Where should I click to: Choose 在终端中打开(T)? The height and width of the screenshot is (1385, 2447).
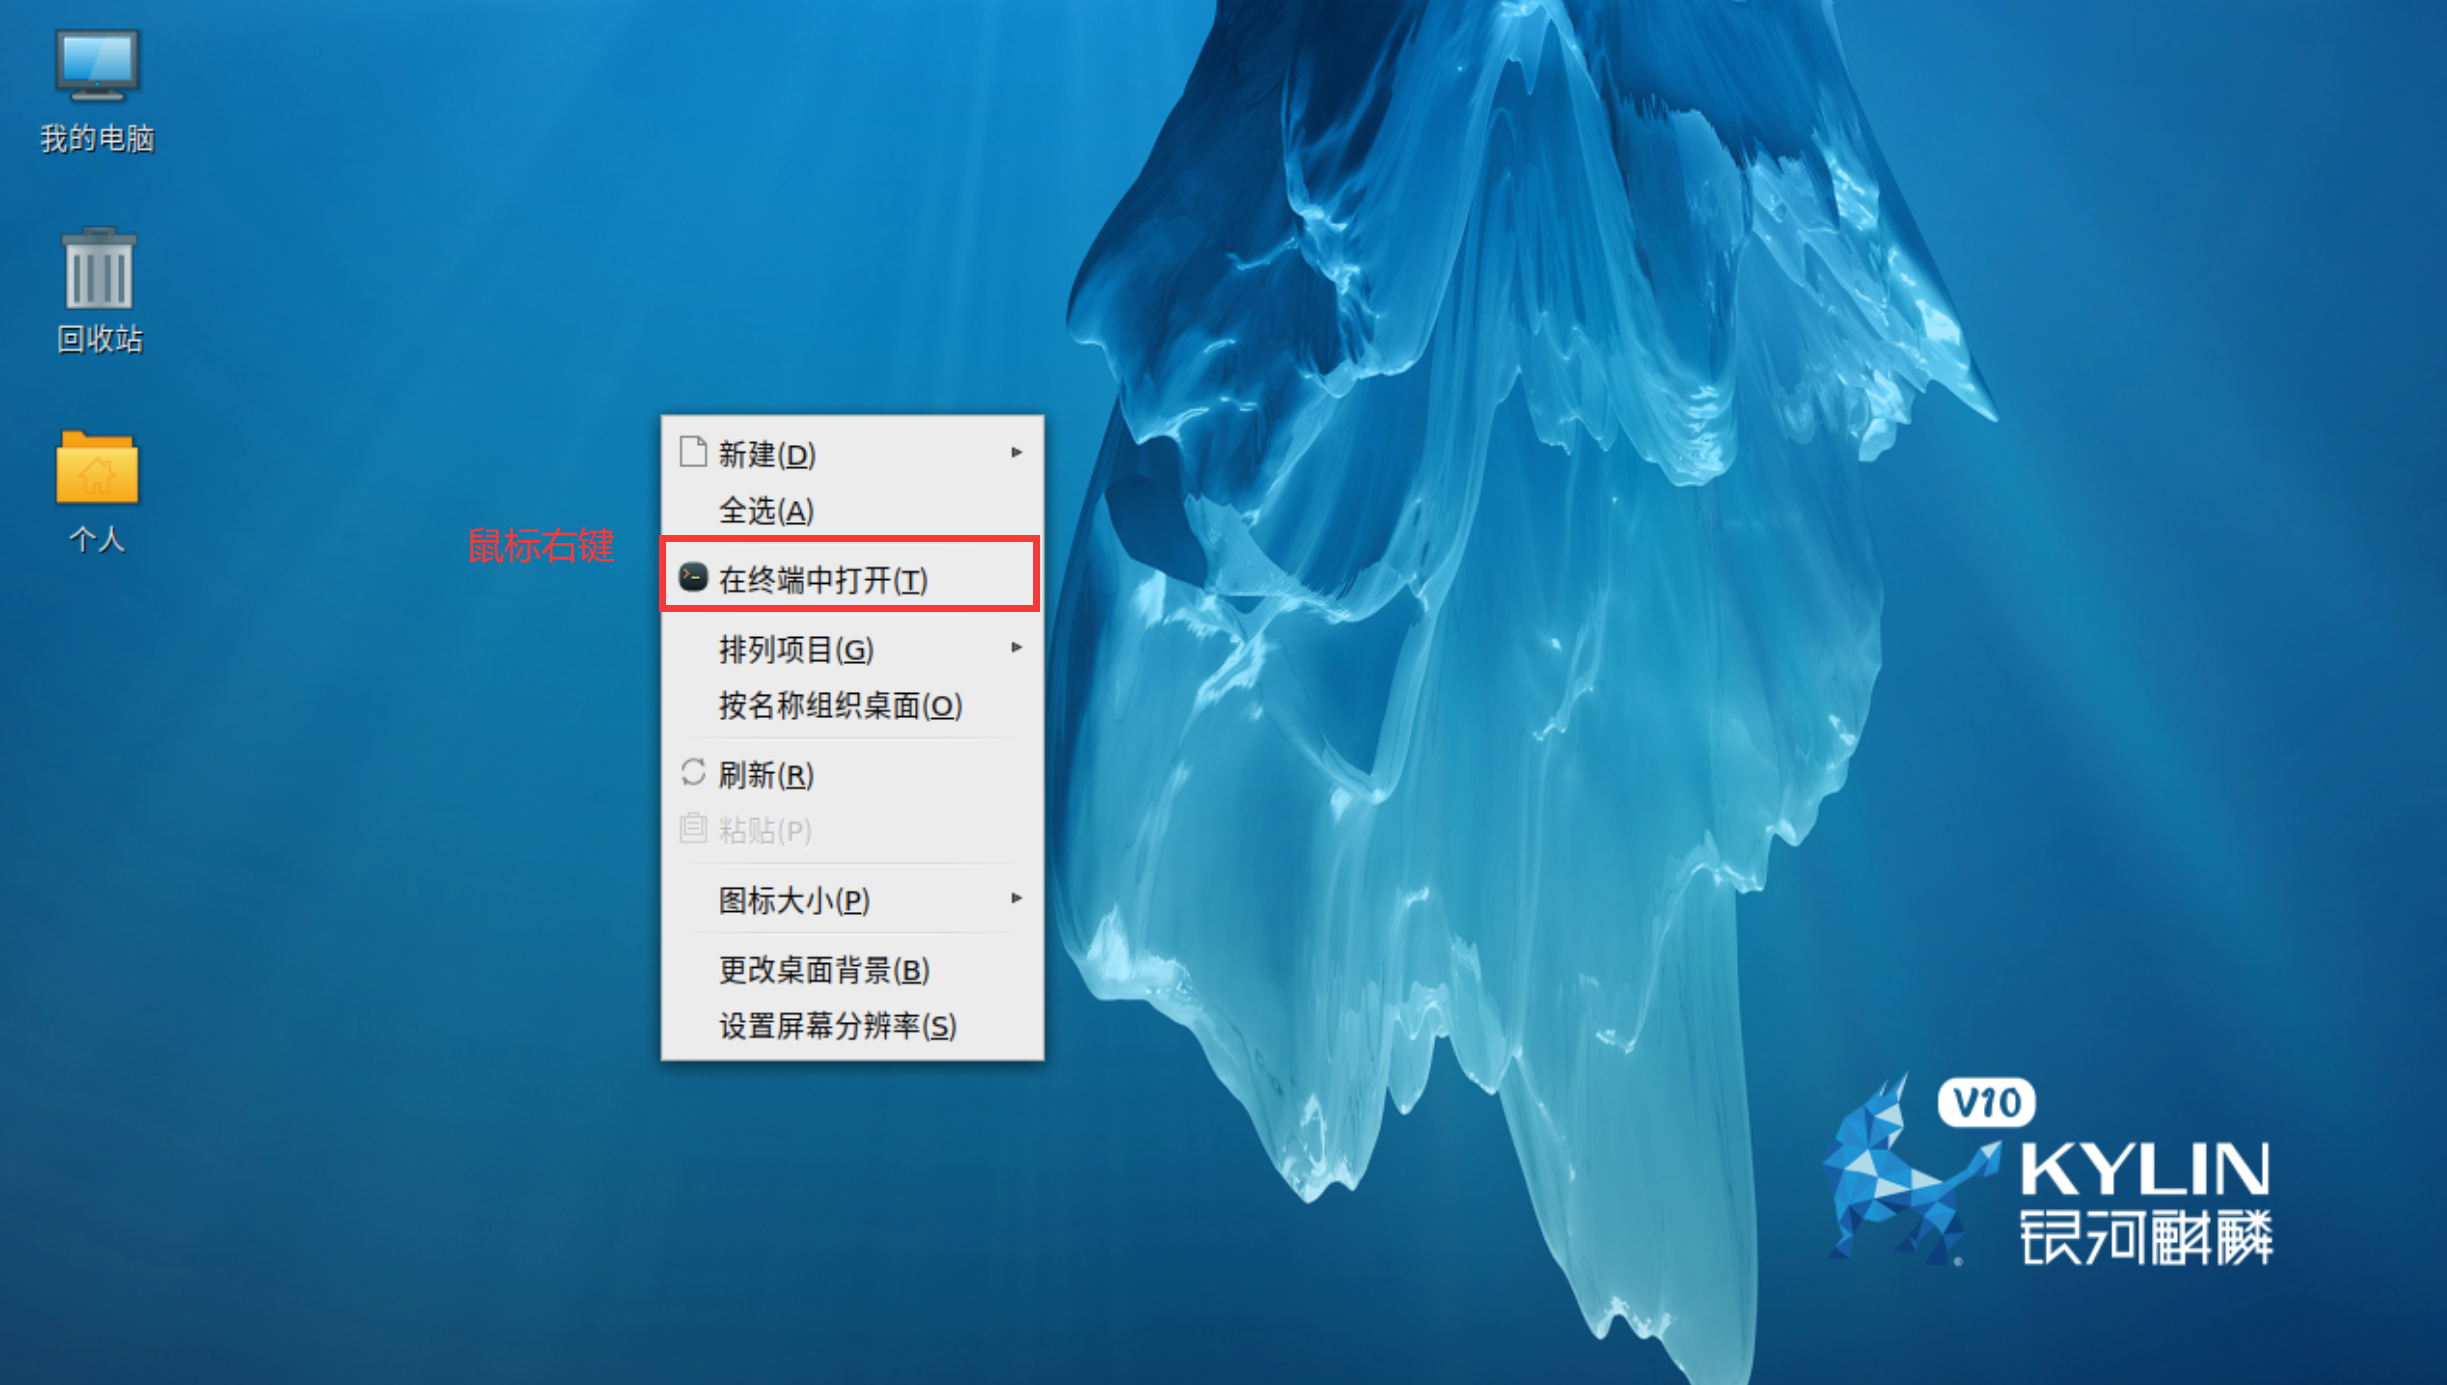pos(852,579)
